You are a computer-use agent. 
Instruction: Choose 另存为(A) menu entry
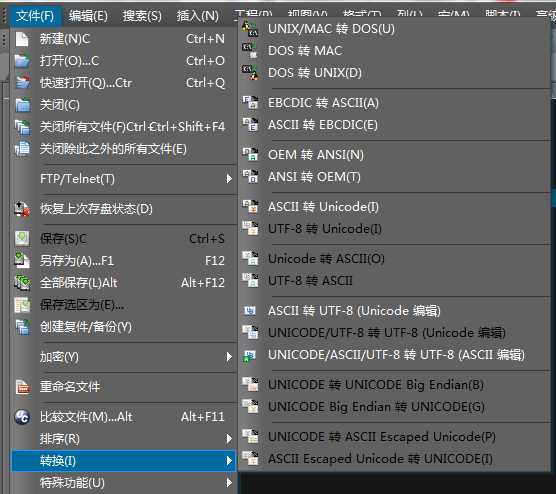pos(124,261)
